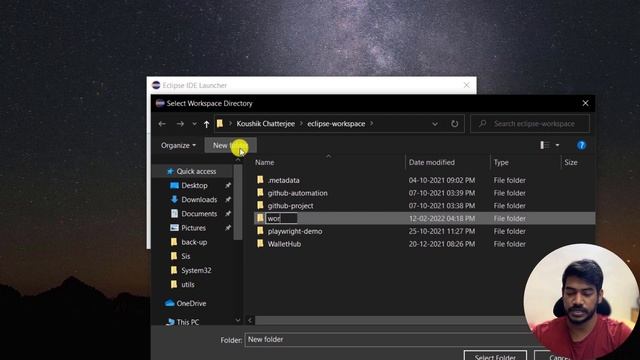This screenshot has width=640, height=360.
Task: Sort by Date modified column
Action: click(431, 162)
